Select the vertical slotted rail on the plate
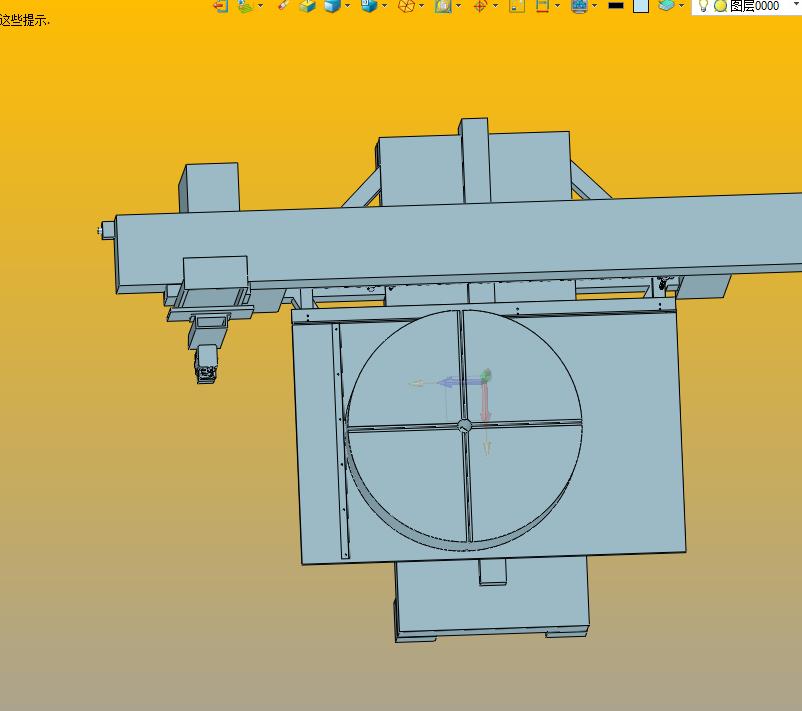The image size is (802, 711). tap(340, 440)
